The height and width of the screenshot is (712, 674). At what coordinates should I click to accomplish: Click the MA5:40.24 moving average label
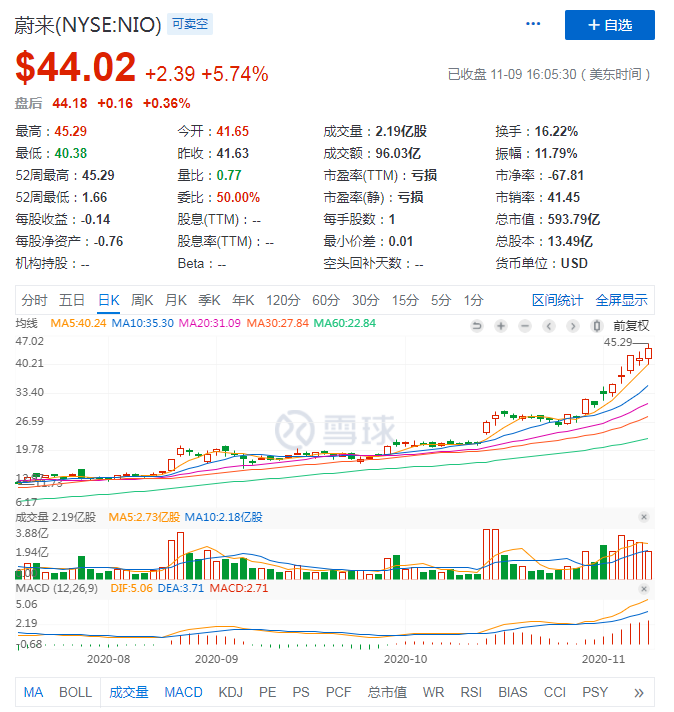coord(78,323)
